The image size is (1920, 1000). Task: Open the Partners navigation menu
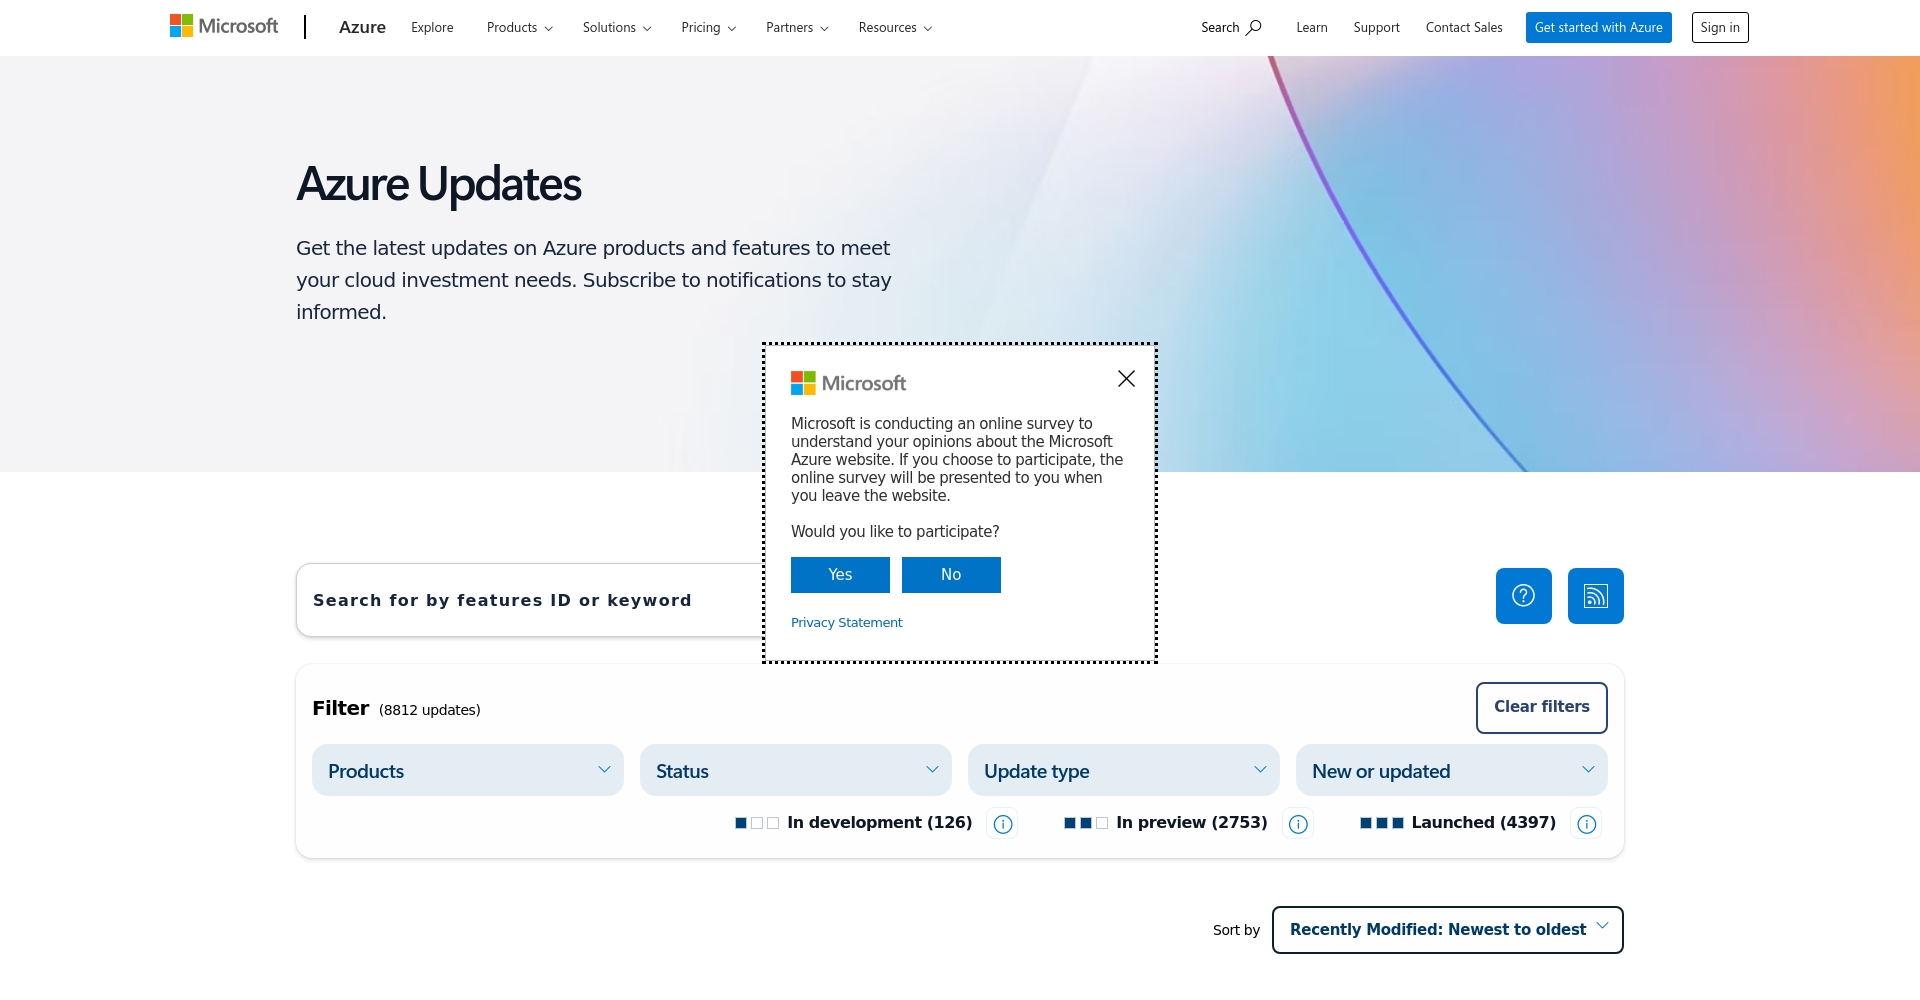click(797, 28)
